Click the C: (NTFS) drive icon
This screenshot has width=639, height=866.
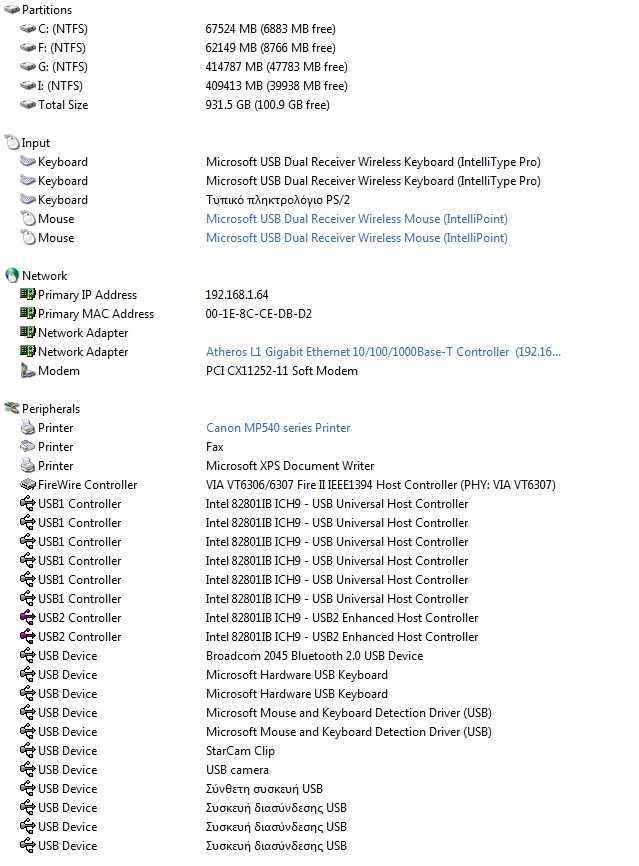(28, 28)
